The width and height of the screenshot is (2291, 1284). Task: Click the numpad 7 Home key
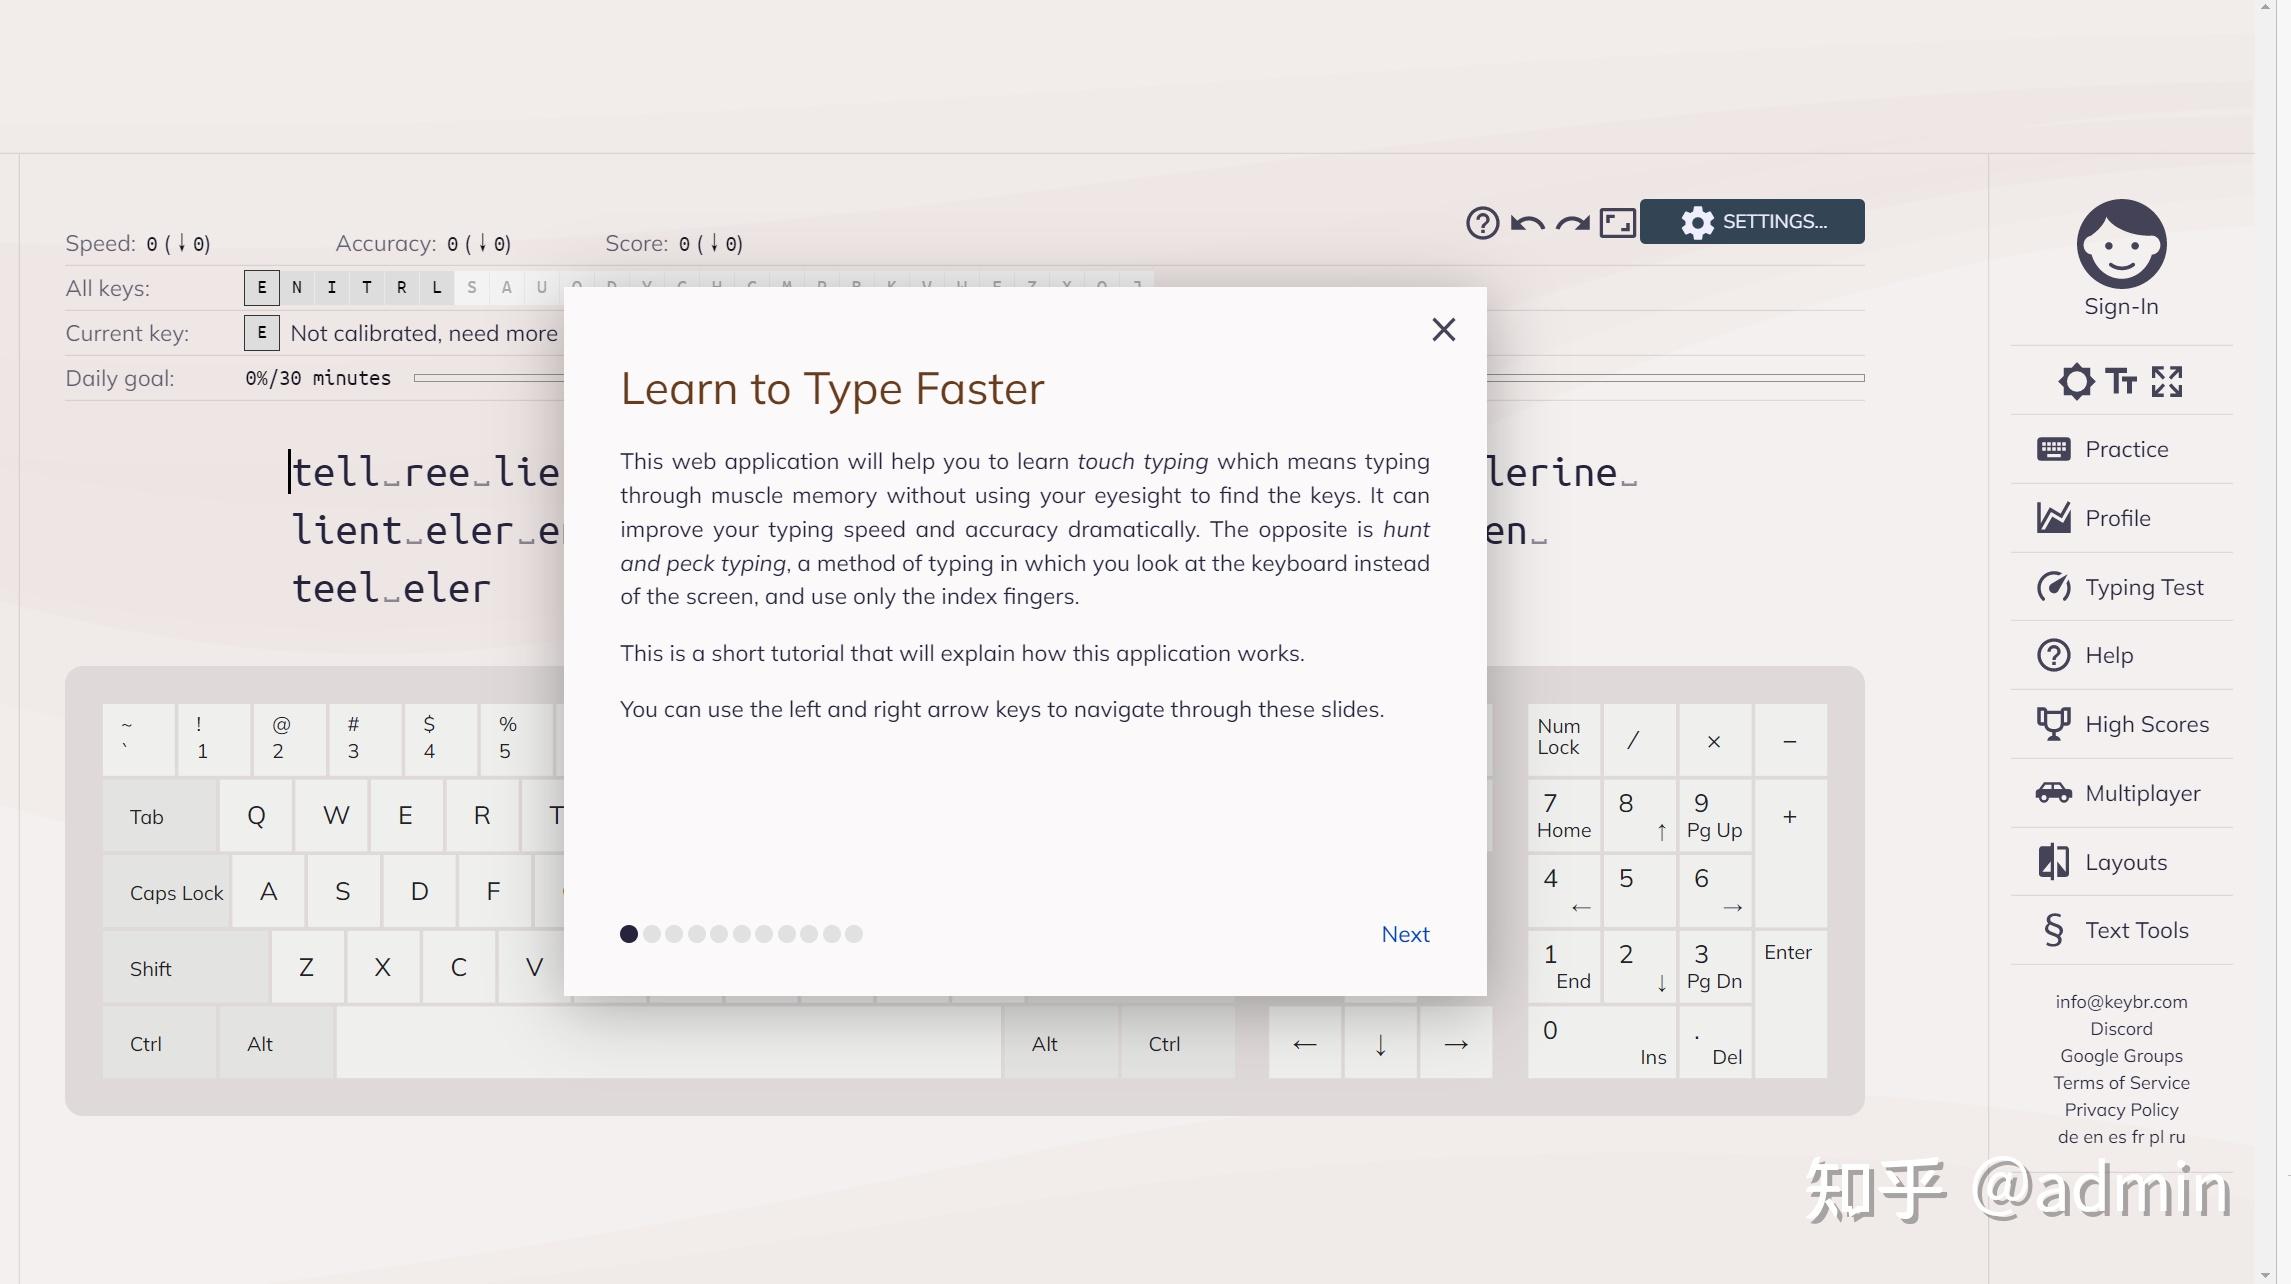click(x=1564, y=816)
